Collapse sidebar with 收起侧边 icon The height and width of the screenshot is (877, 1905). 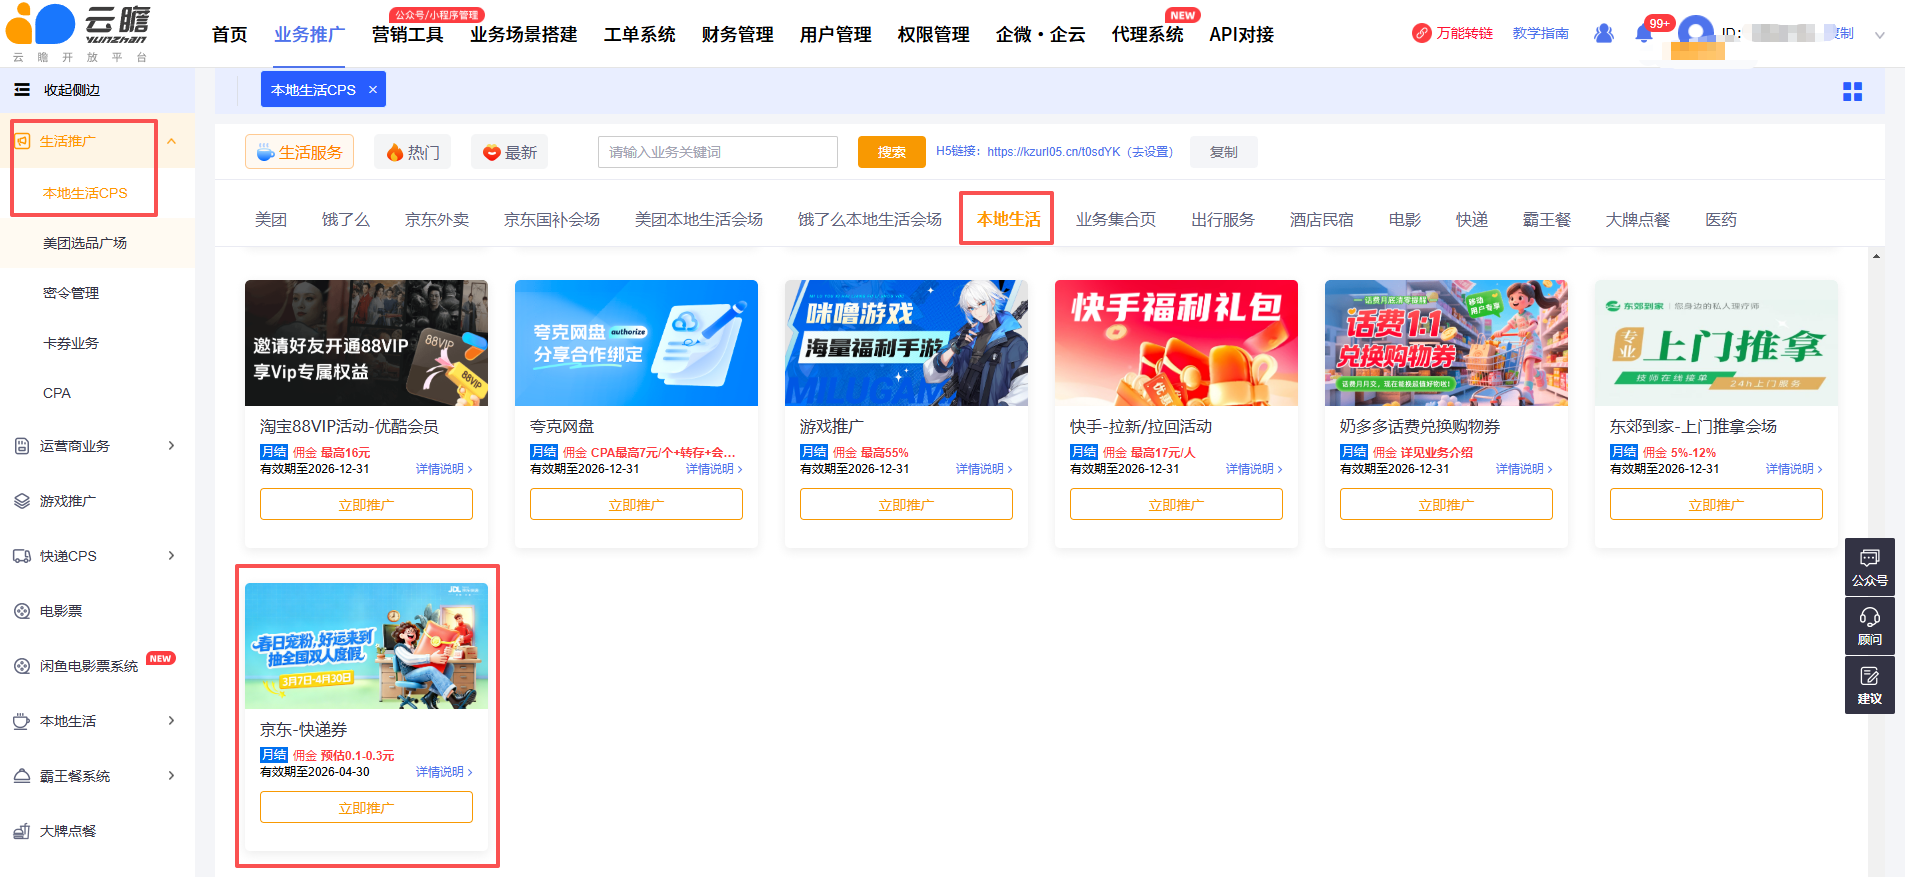pyautogui.click(x=22, y=90)
